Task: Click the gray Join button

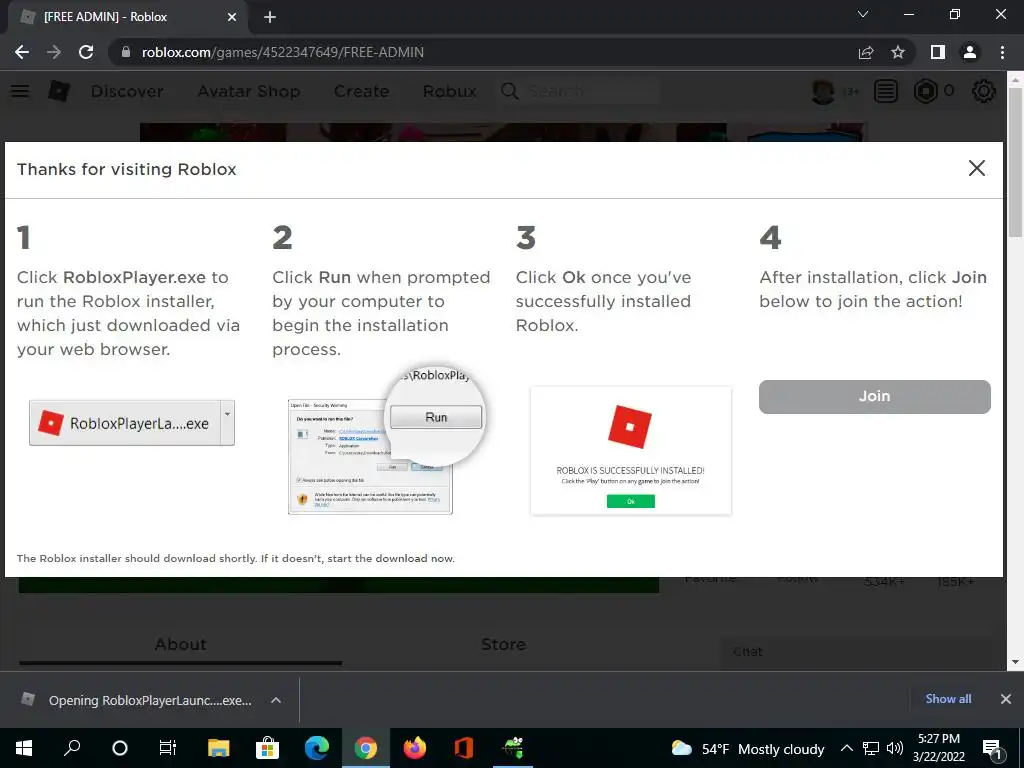Action: pyautogui.click(x=874, y=396)
